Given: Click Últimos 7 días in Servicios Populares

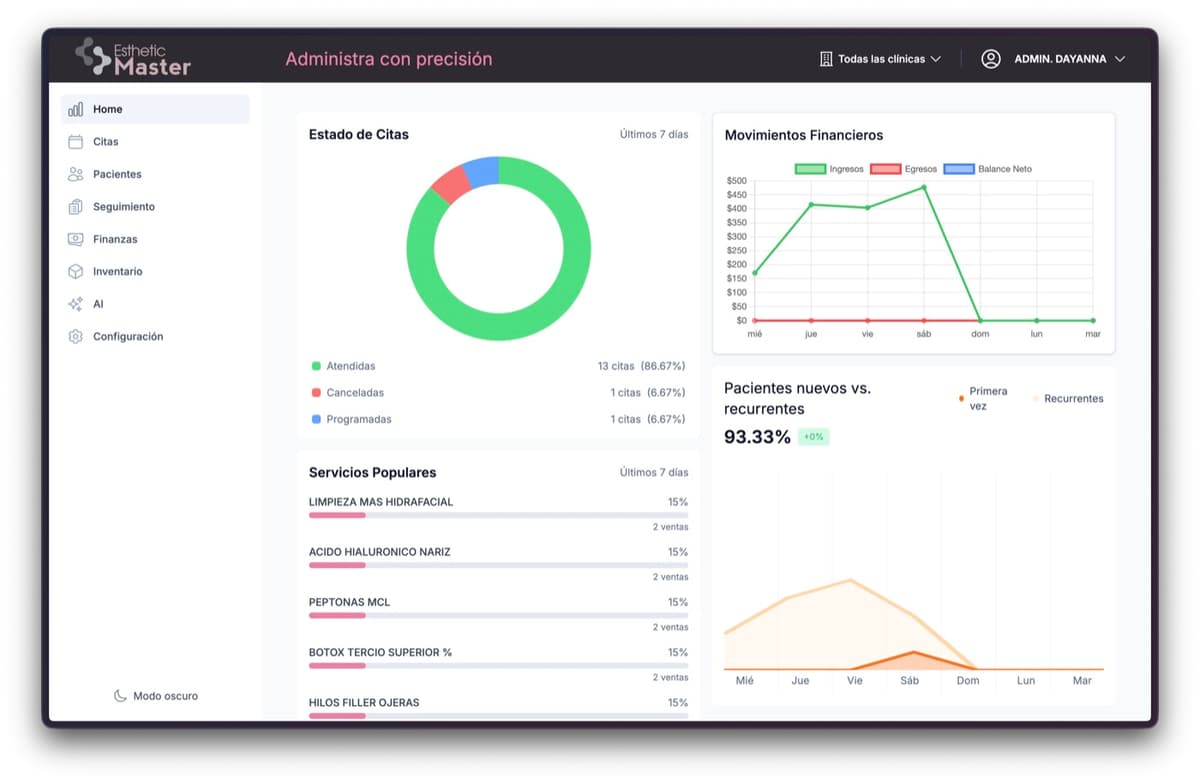Looking at the screenshot, I should tap(654, 472).
